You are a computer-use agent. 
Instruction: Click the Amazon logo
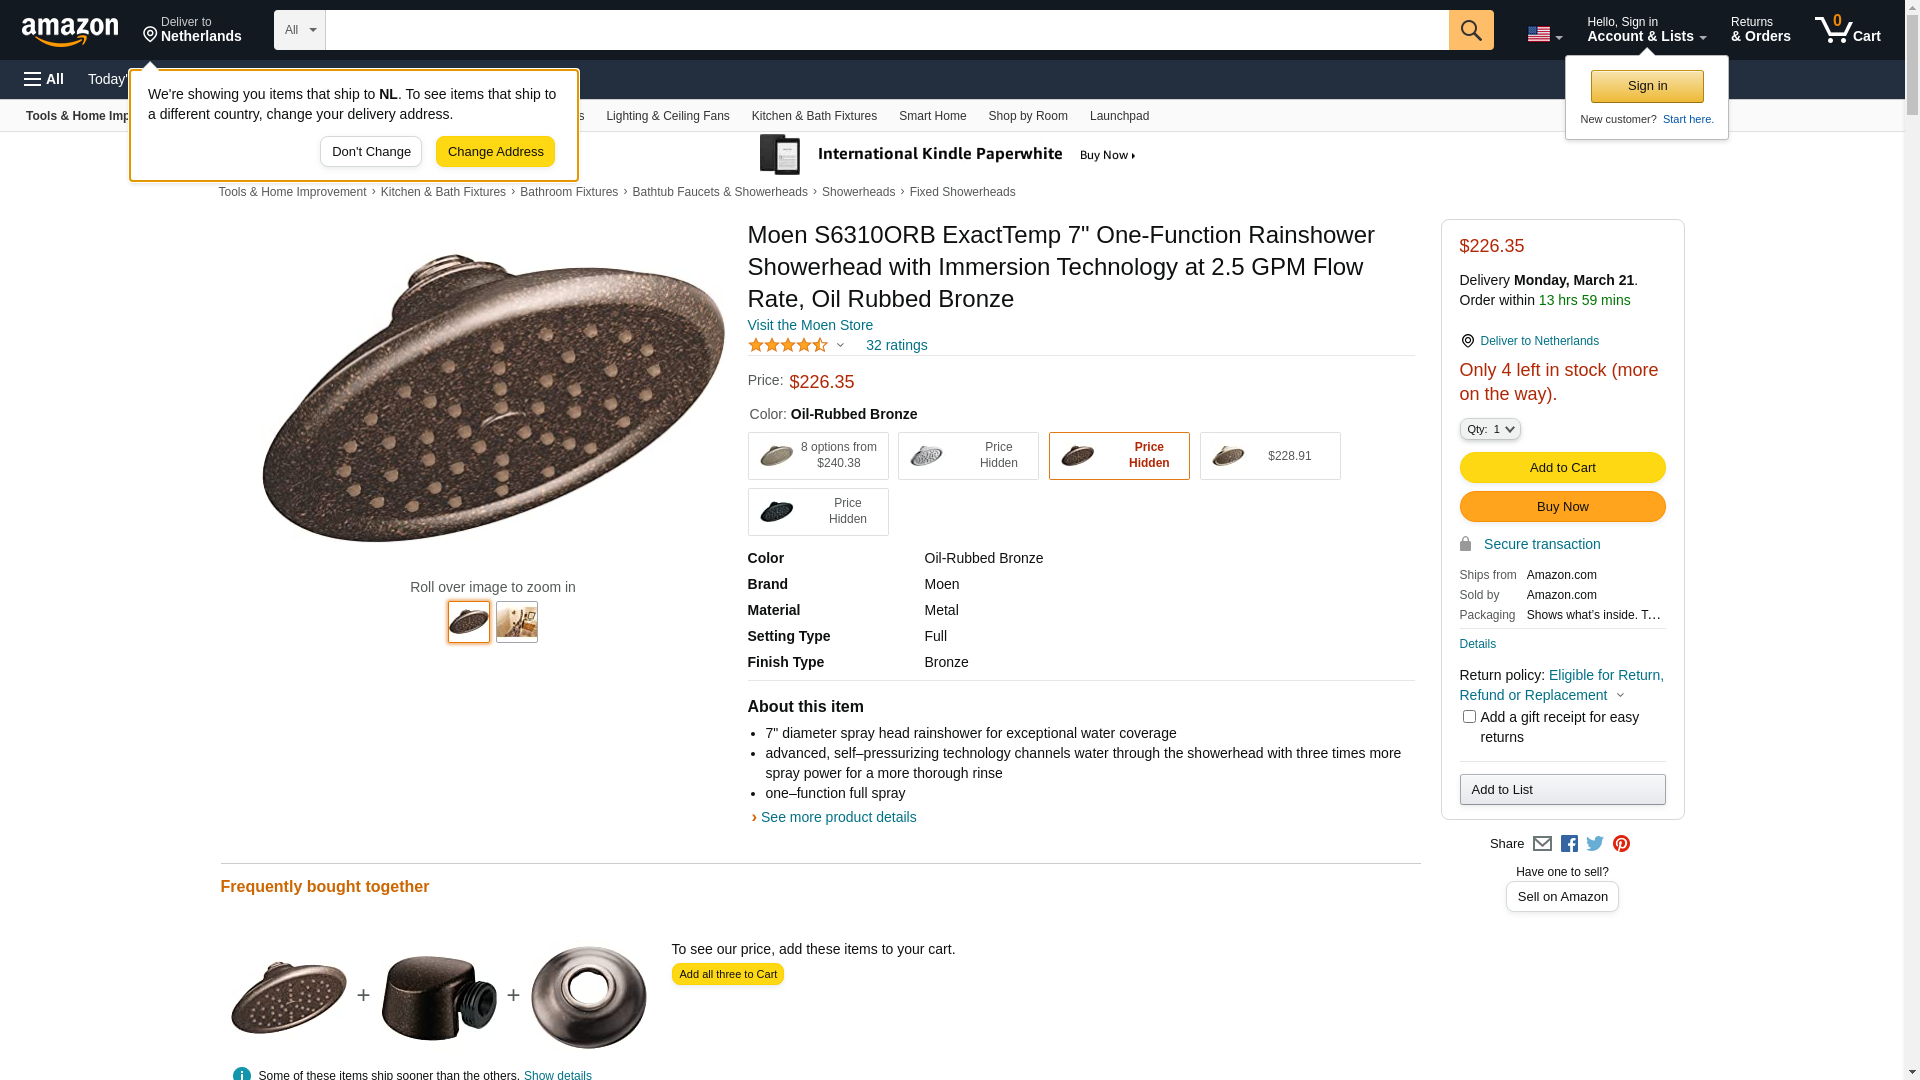coord(70,32)
